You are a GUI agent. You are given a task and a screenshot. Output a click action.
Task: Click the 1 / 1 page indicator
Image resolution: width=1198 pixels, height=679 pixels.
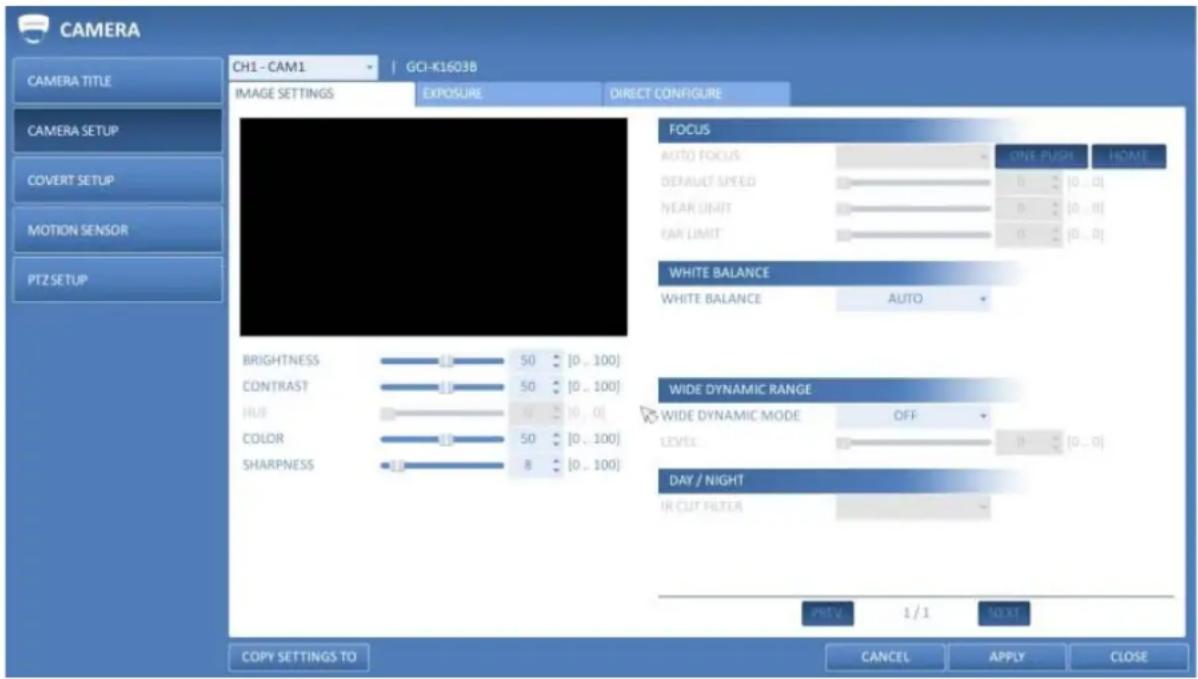click(x=916, y=613)
